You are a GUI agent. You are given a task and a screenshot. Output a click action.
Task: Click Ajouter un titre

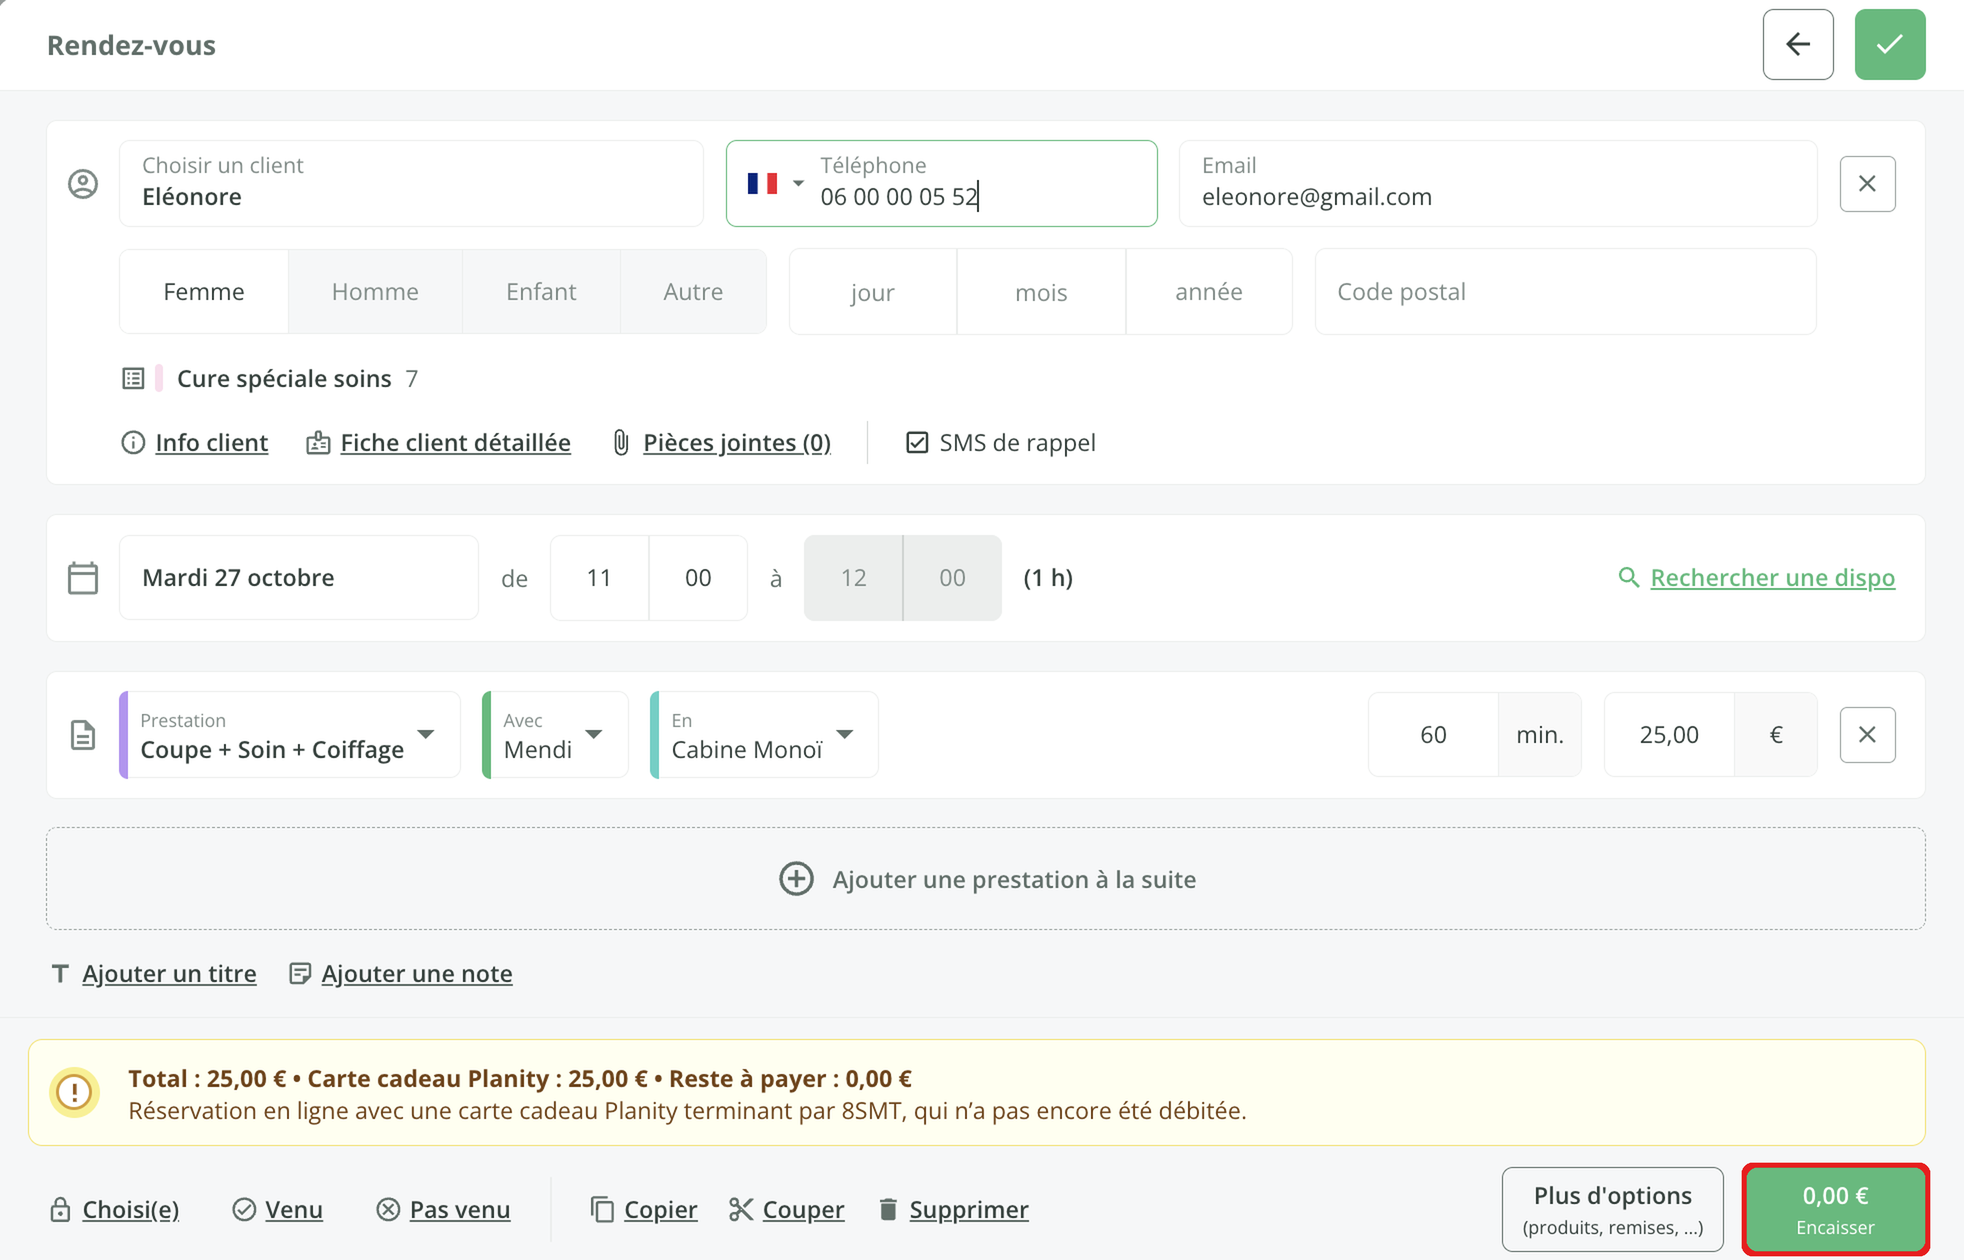pyautogui.click(x=169, y=974)
